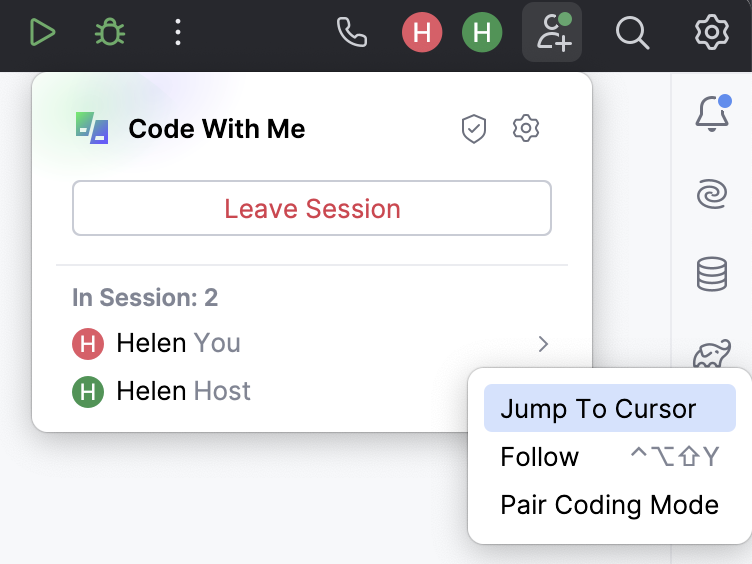Open the AI Assistant spiral icon
The image size is (752, 564).
pos(712,193)
